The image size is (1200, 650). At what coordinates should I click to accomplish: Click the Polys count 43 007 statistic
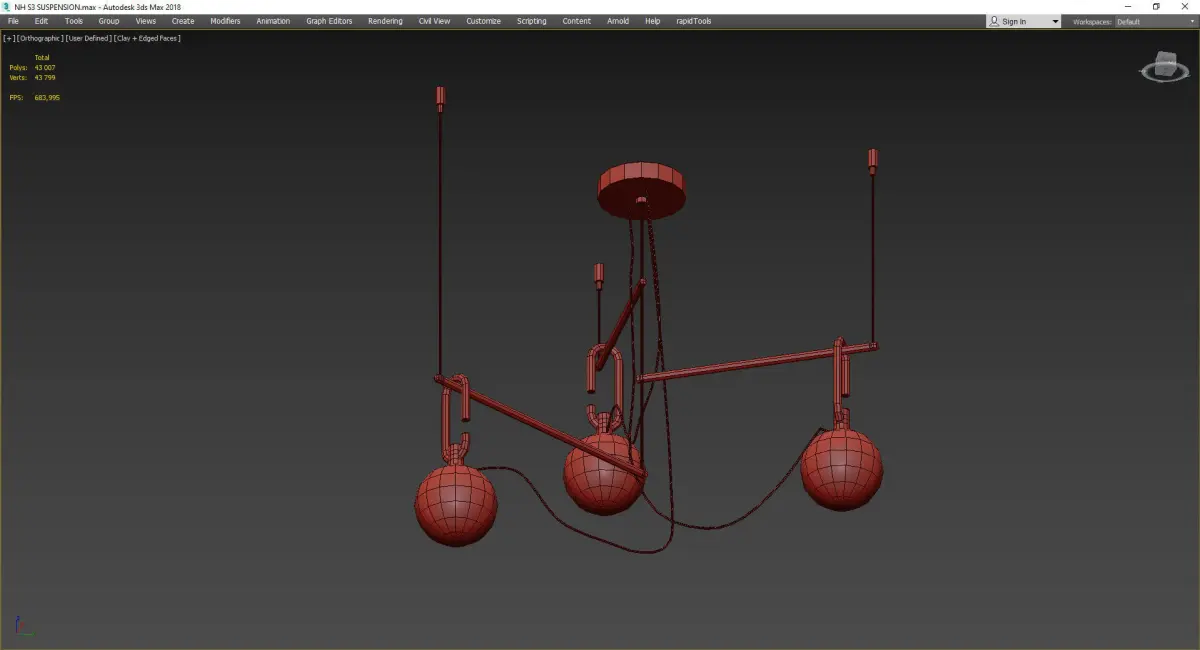point(33,67)
